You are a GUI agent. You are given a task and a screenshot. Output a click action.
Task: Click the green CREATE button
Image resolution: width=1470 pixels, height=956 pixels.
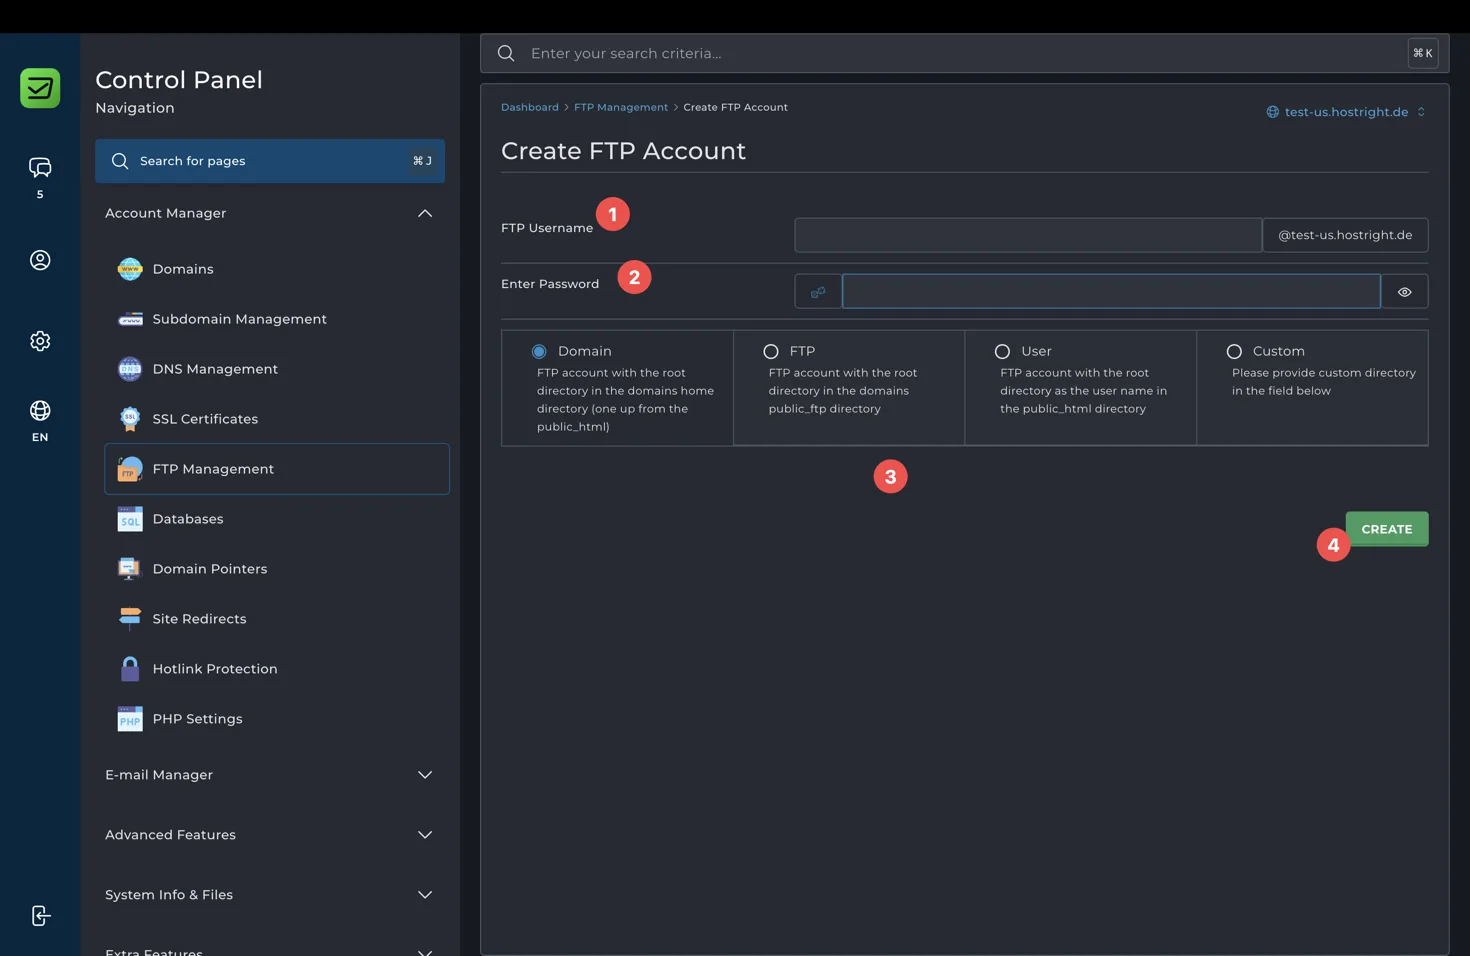click(1387, 529)
